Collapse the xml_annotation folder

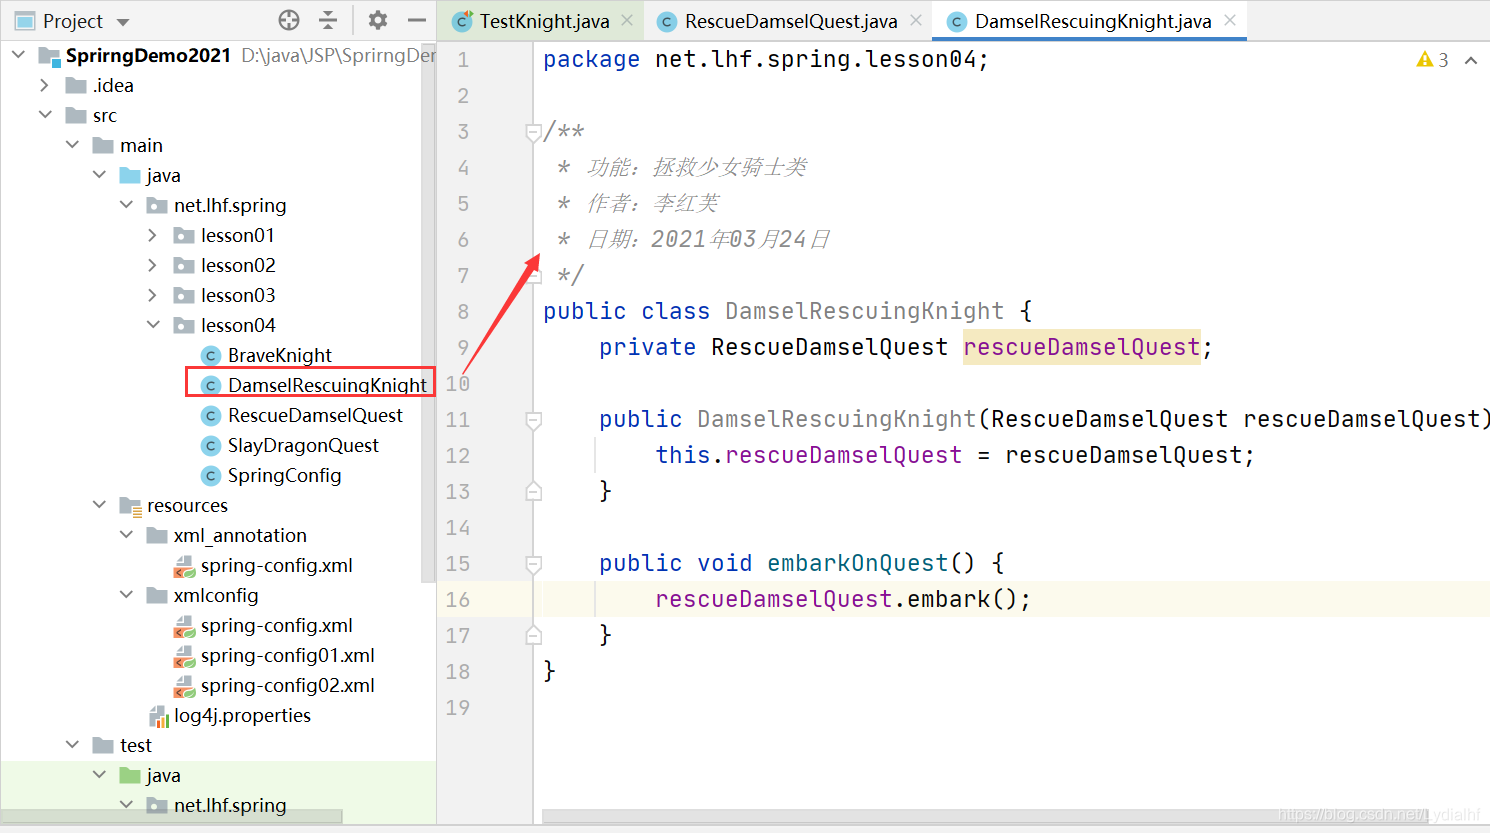[126, 535]
